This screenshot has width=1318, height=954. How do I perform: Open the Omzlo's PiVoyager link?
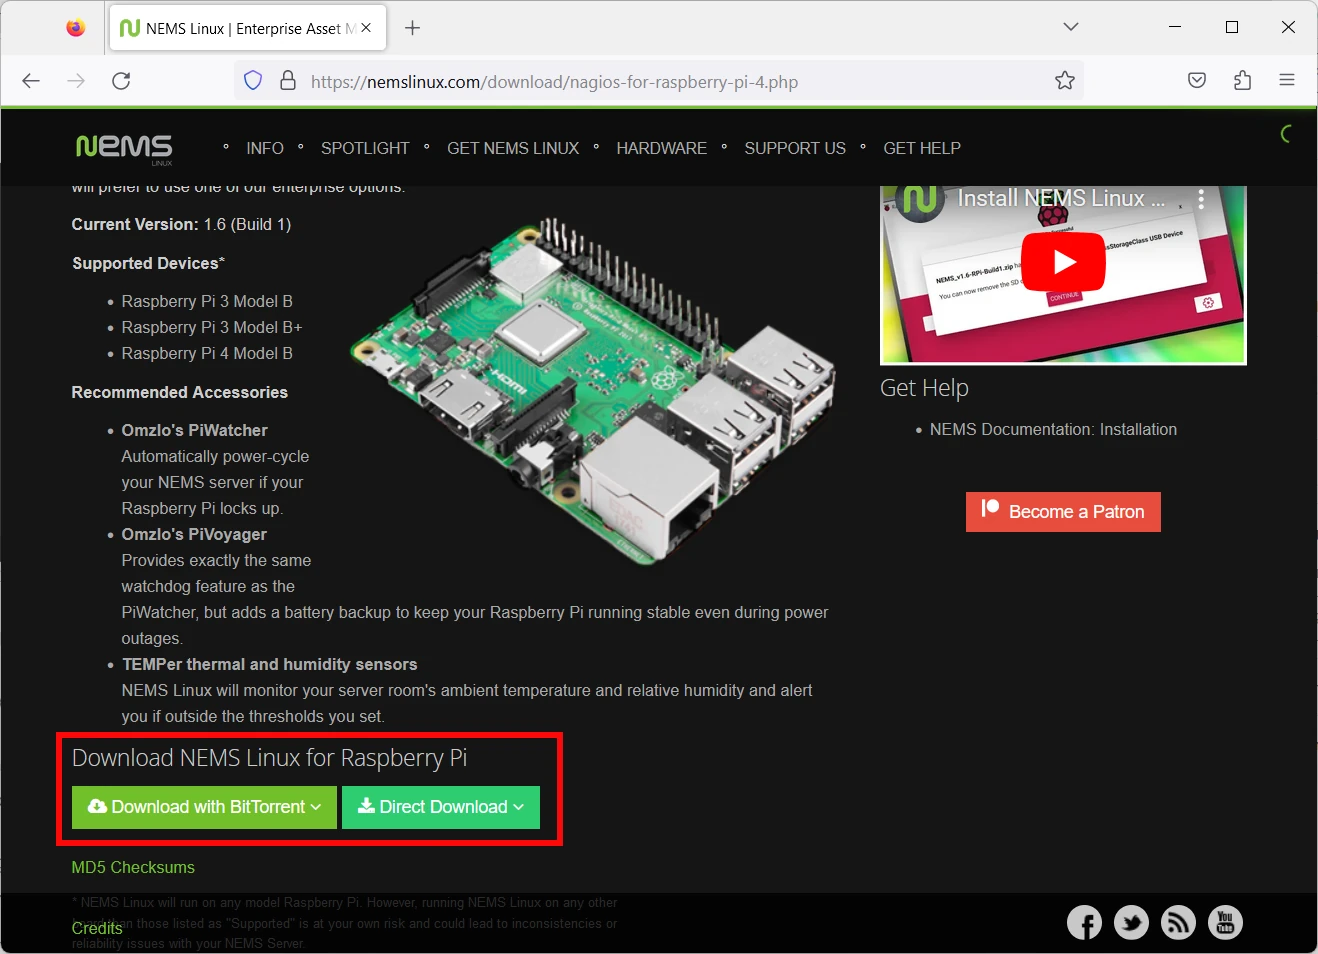coord(194,534)
